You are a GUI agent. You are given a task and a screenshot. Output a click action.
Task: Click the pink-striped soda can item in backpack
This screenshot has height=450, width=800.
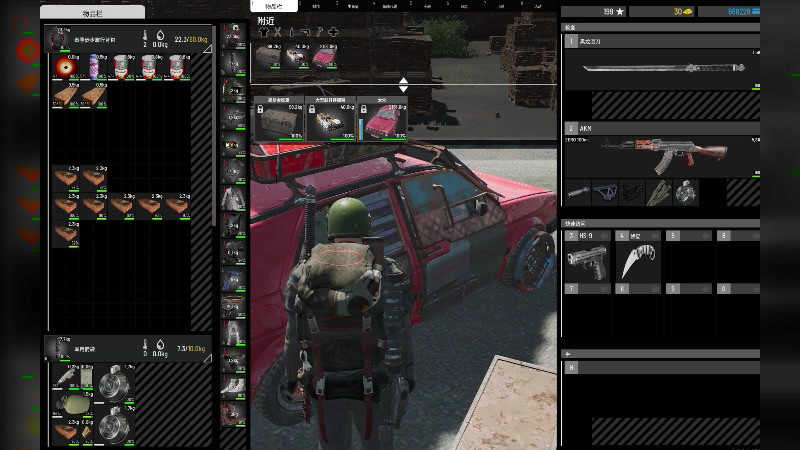(x=94, y=67)
